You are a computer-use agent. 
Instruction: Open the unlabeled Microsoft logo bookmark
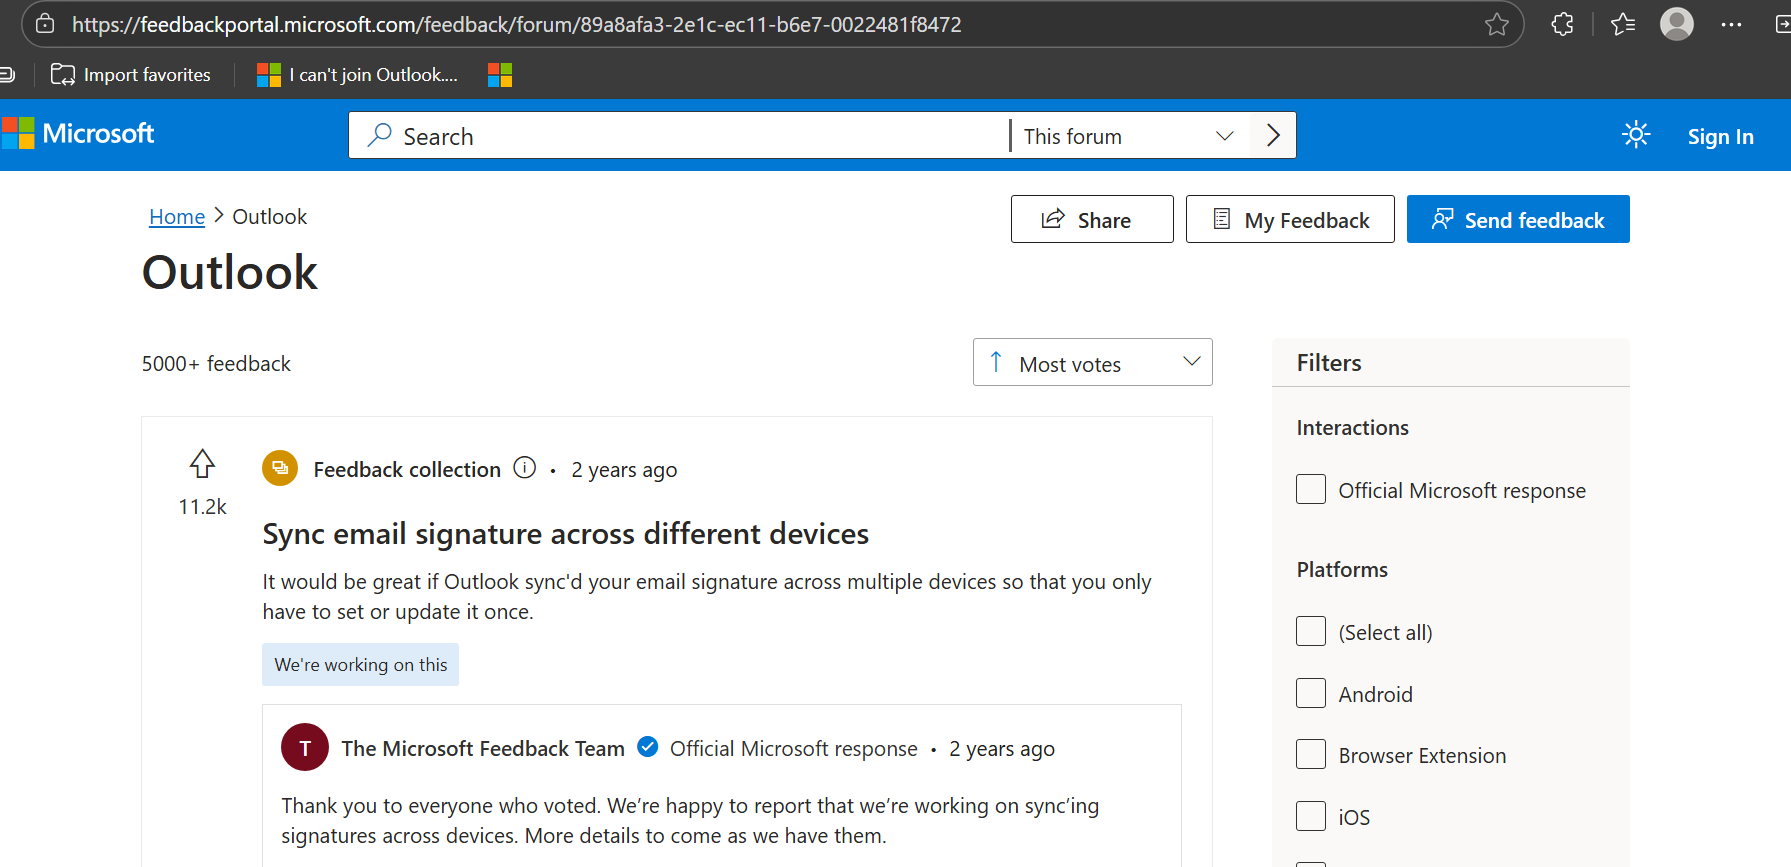pyautogui.click(x=500, y=75)
